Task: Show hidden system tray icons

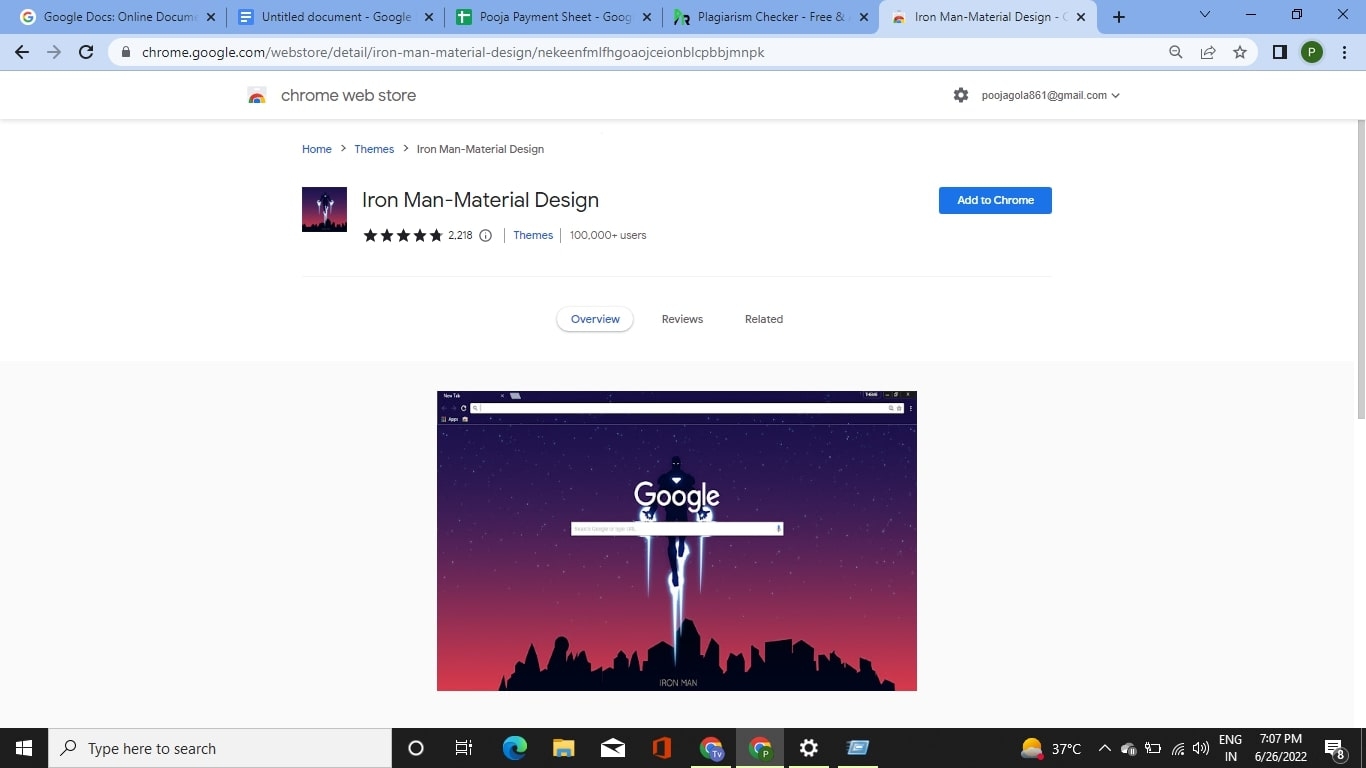Action: click(x=1104, y=748)
